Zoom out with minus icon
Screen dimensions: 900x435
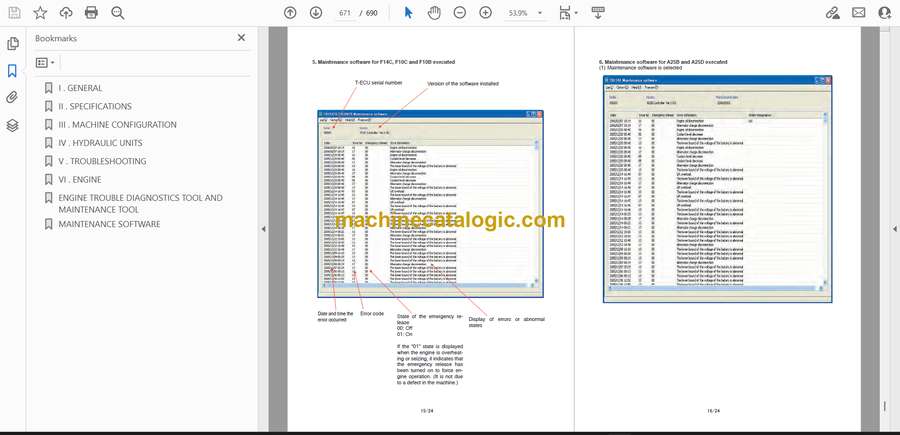[x=460, y=13]
